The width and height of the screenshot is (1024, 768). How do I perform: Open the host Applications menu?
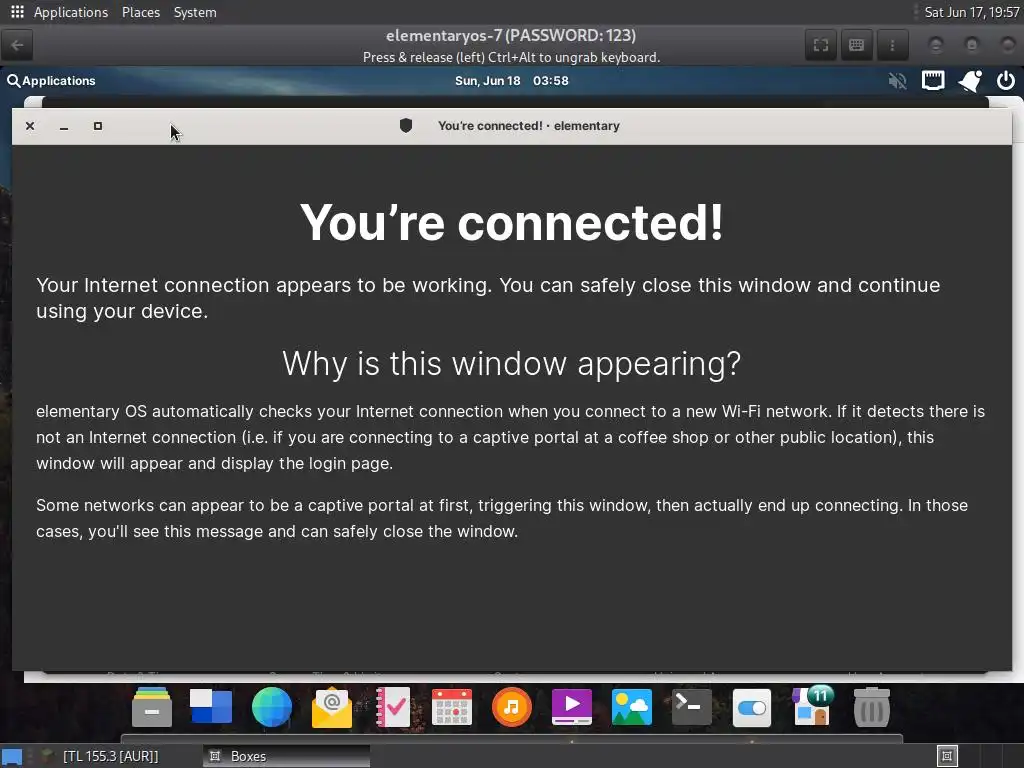[x=71, y=12]
